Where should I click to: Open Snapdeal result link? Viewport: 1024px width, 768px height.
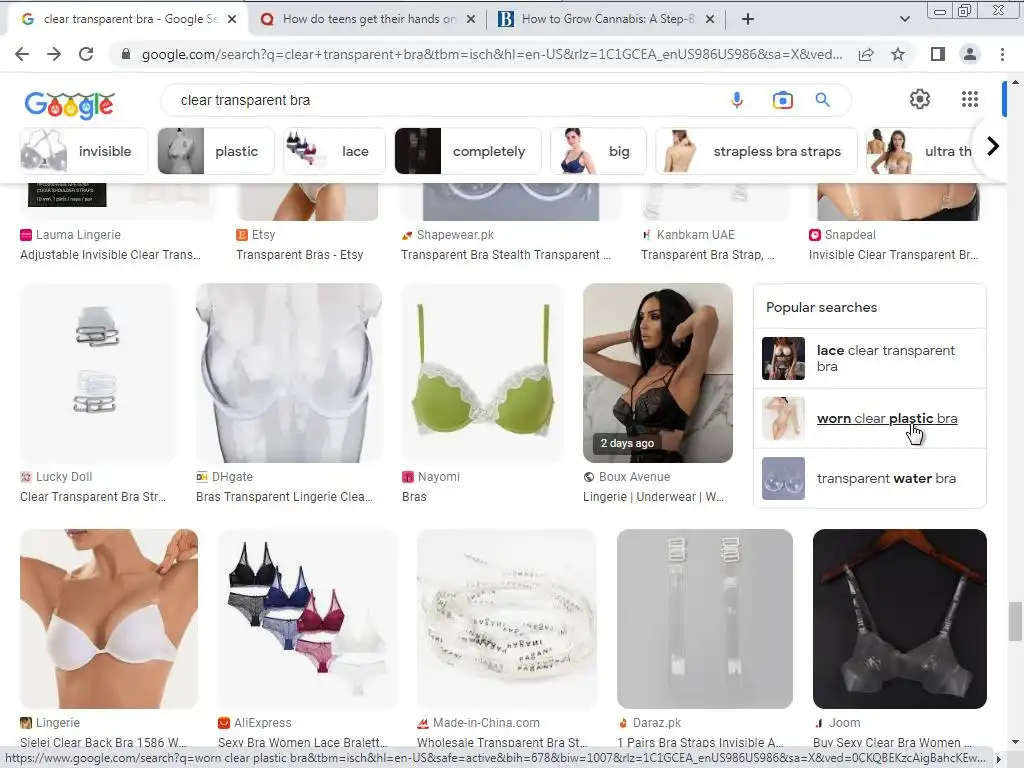pyautogui.click(x=894, y=255)
